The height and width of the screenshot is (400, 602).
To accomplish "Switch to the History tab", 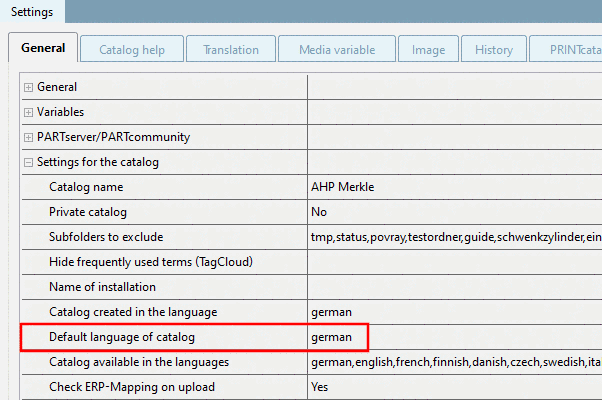I will pyautogui.click(x=493, y=49).
